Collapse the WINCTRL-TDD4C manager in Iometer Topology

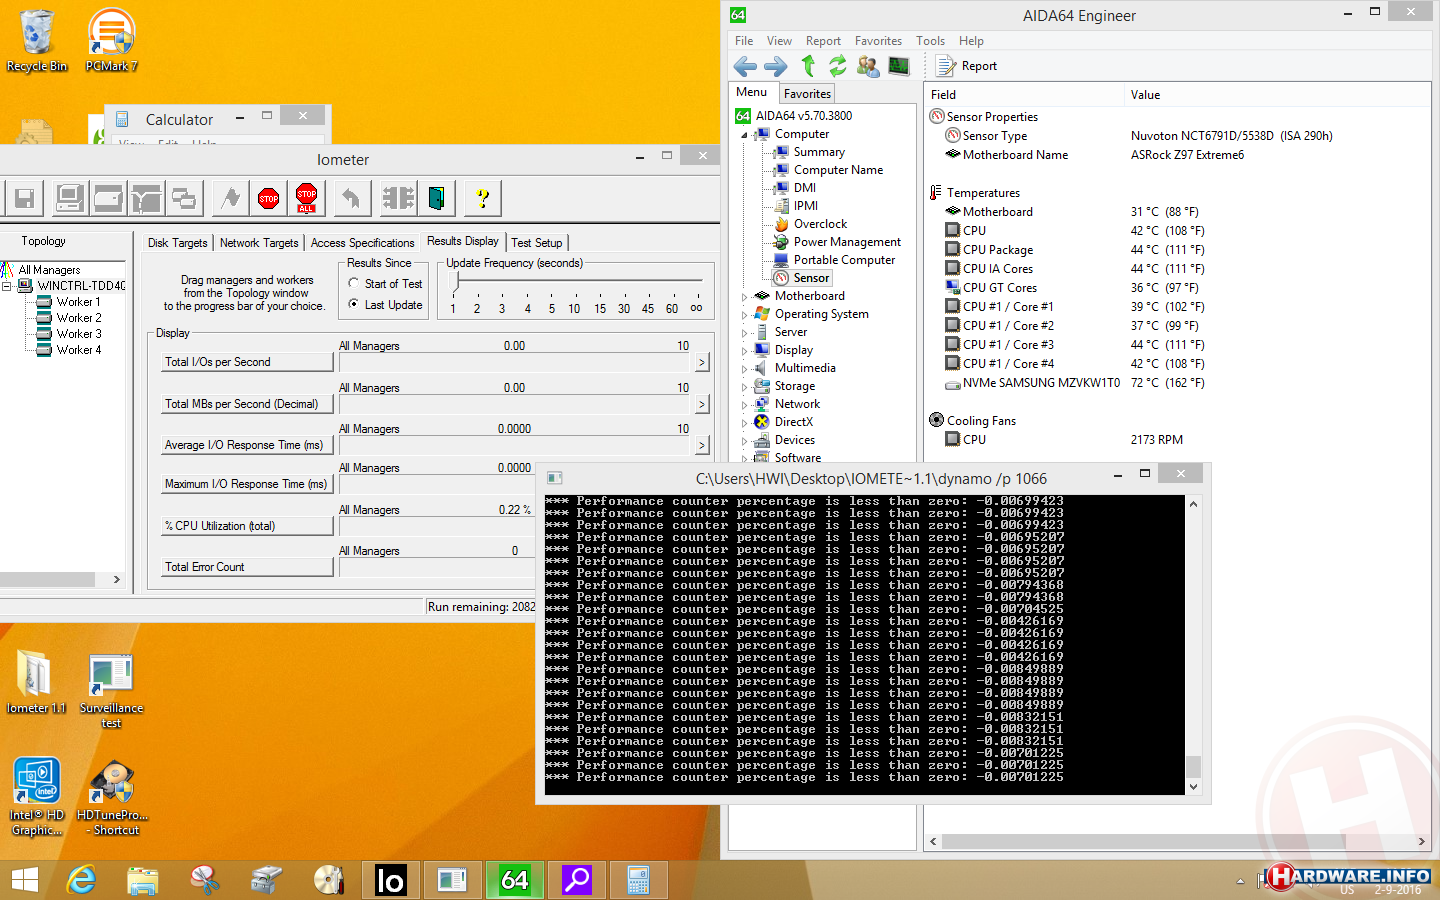click(7, 286)
